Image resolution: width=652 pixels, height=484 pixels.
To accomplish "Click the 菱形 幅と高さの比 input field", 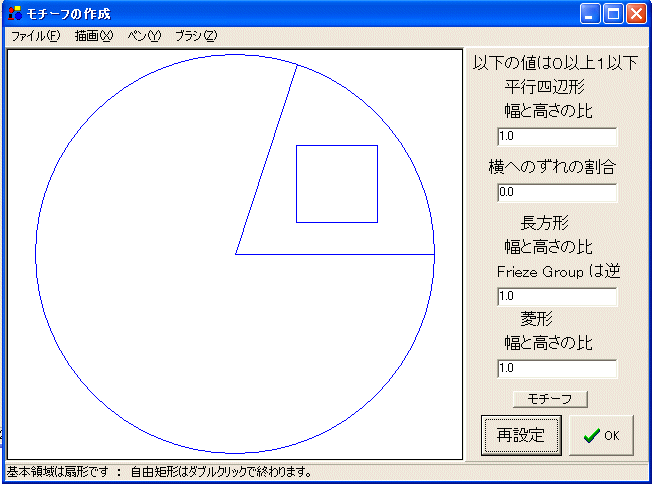I will pos(557,368).
